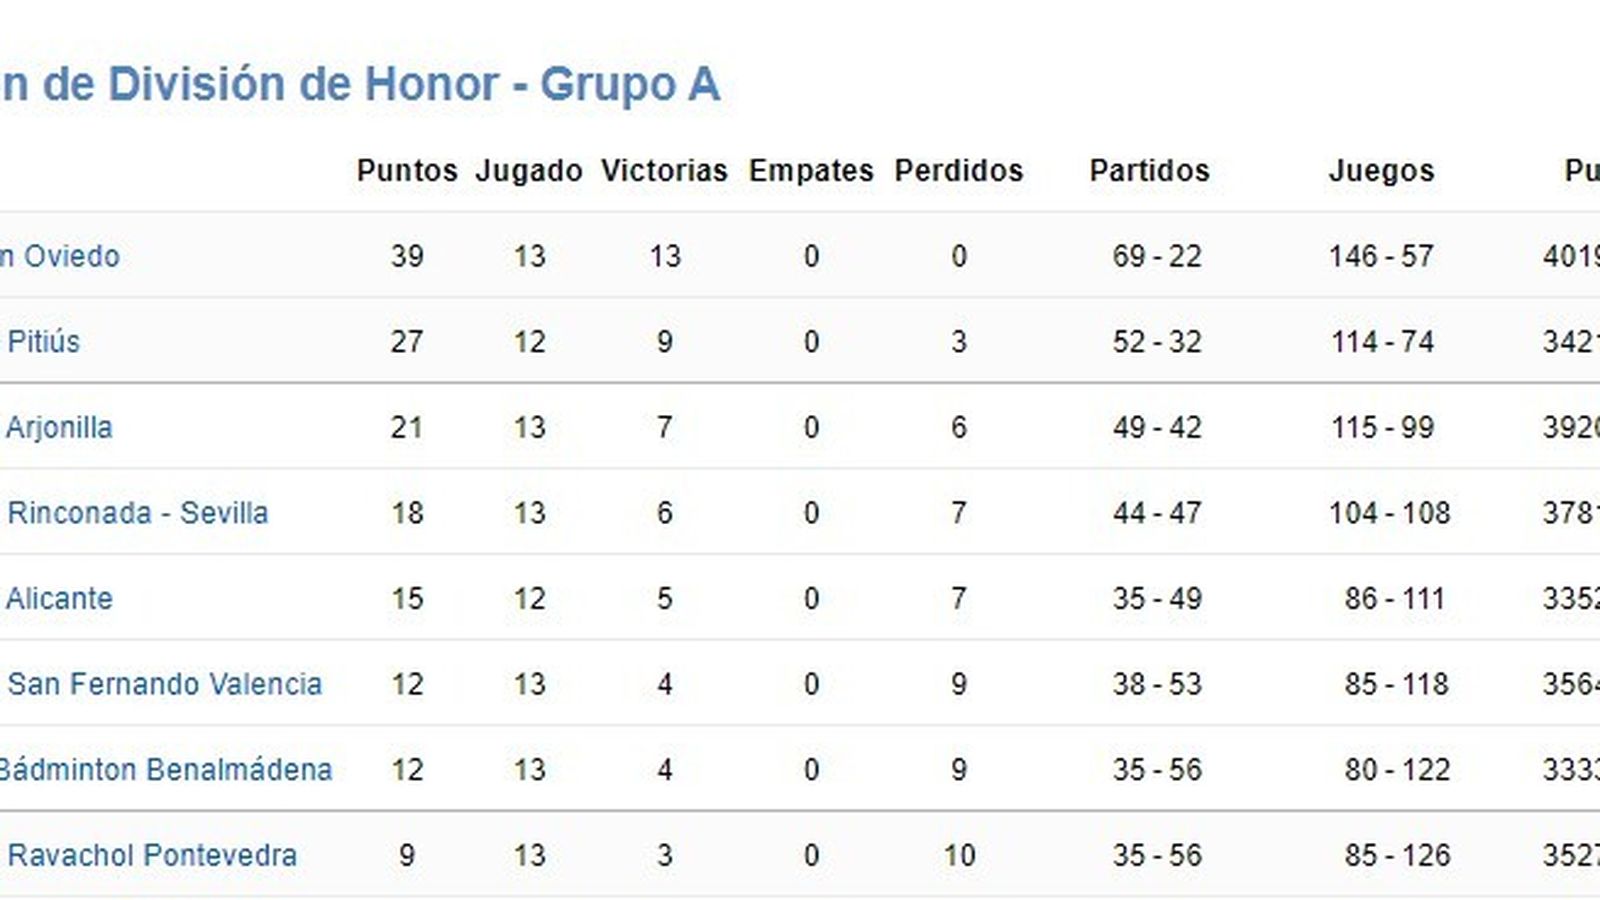Click the Puntos column header
1600x900 pixels.
(x=407, y=171)
